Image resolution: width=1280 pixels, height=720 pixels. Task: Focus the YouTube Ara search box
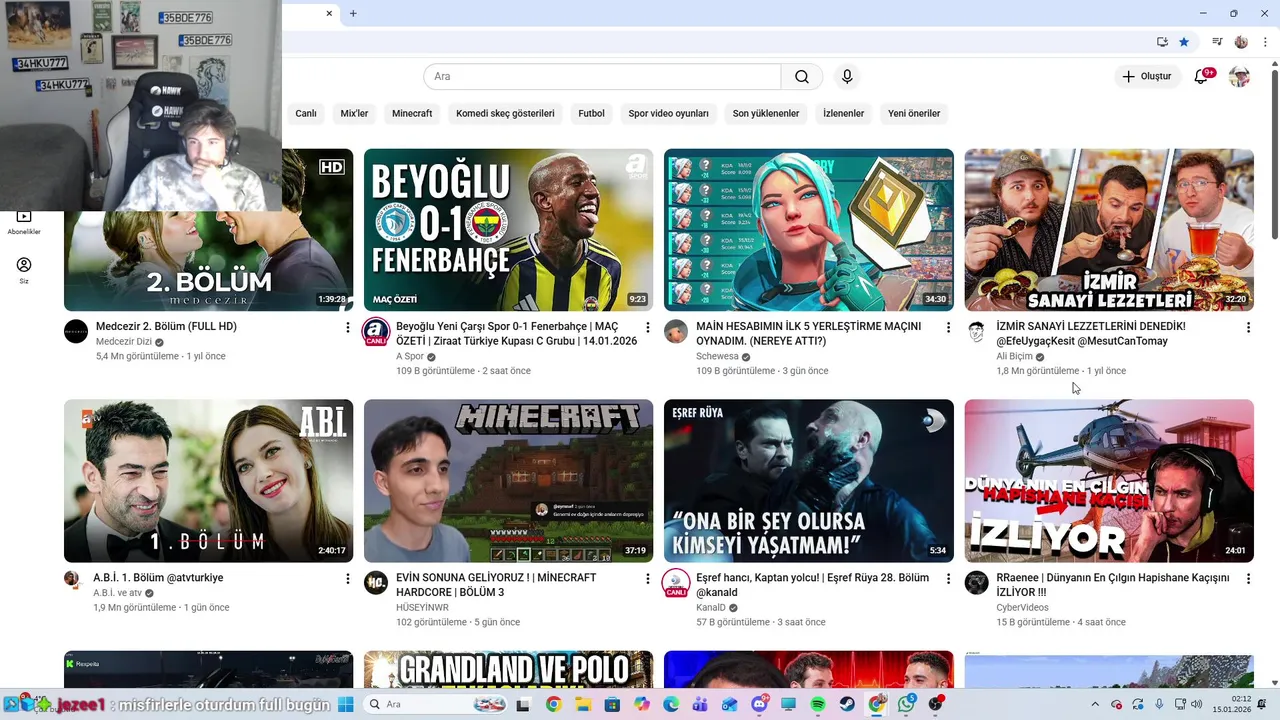tap(602, 77)
